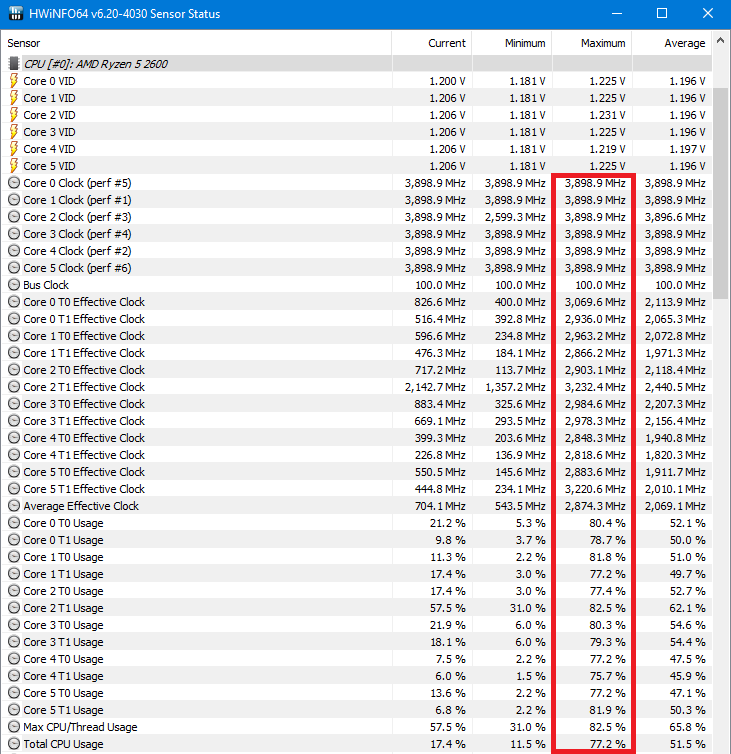
Task: Click the icon beside Core 5 T1 Usage
Action: click(x=14, y=710)
